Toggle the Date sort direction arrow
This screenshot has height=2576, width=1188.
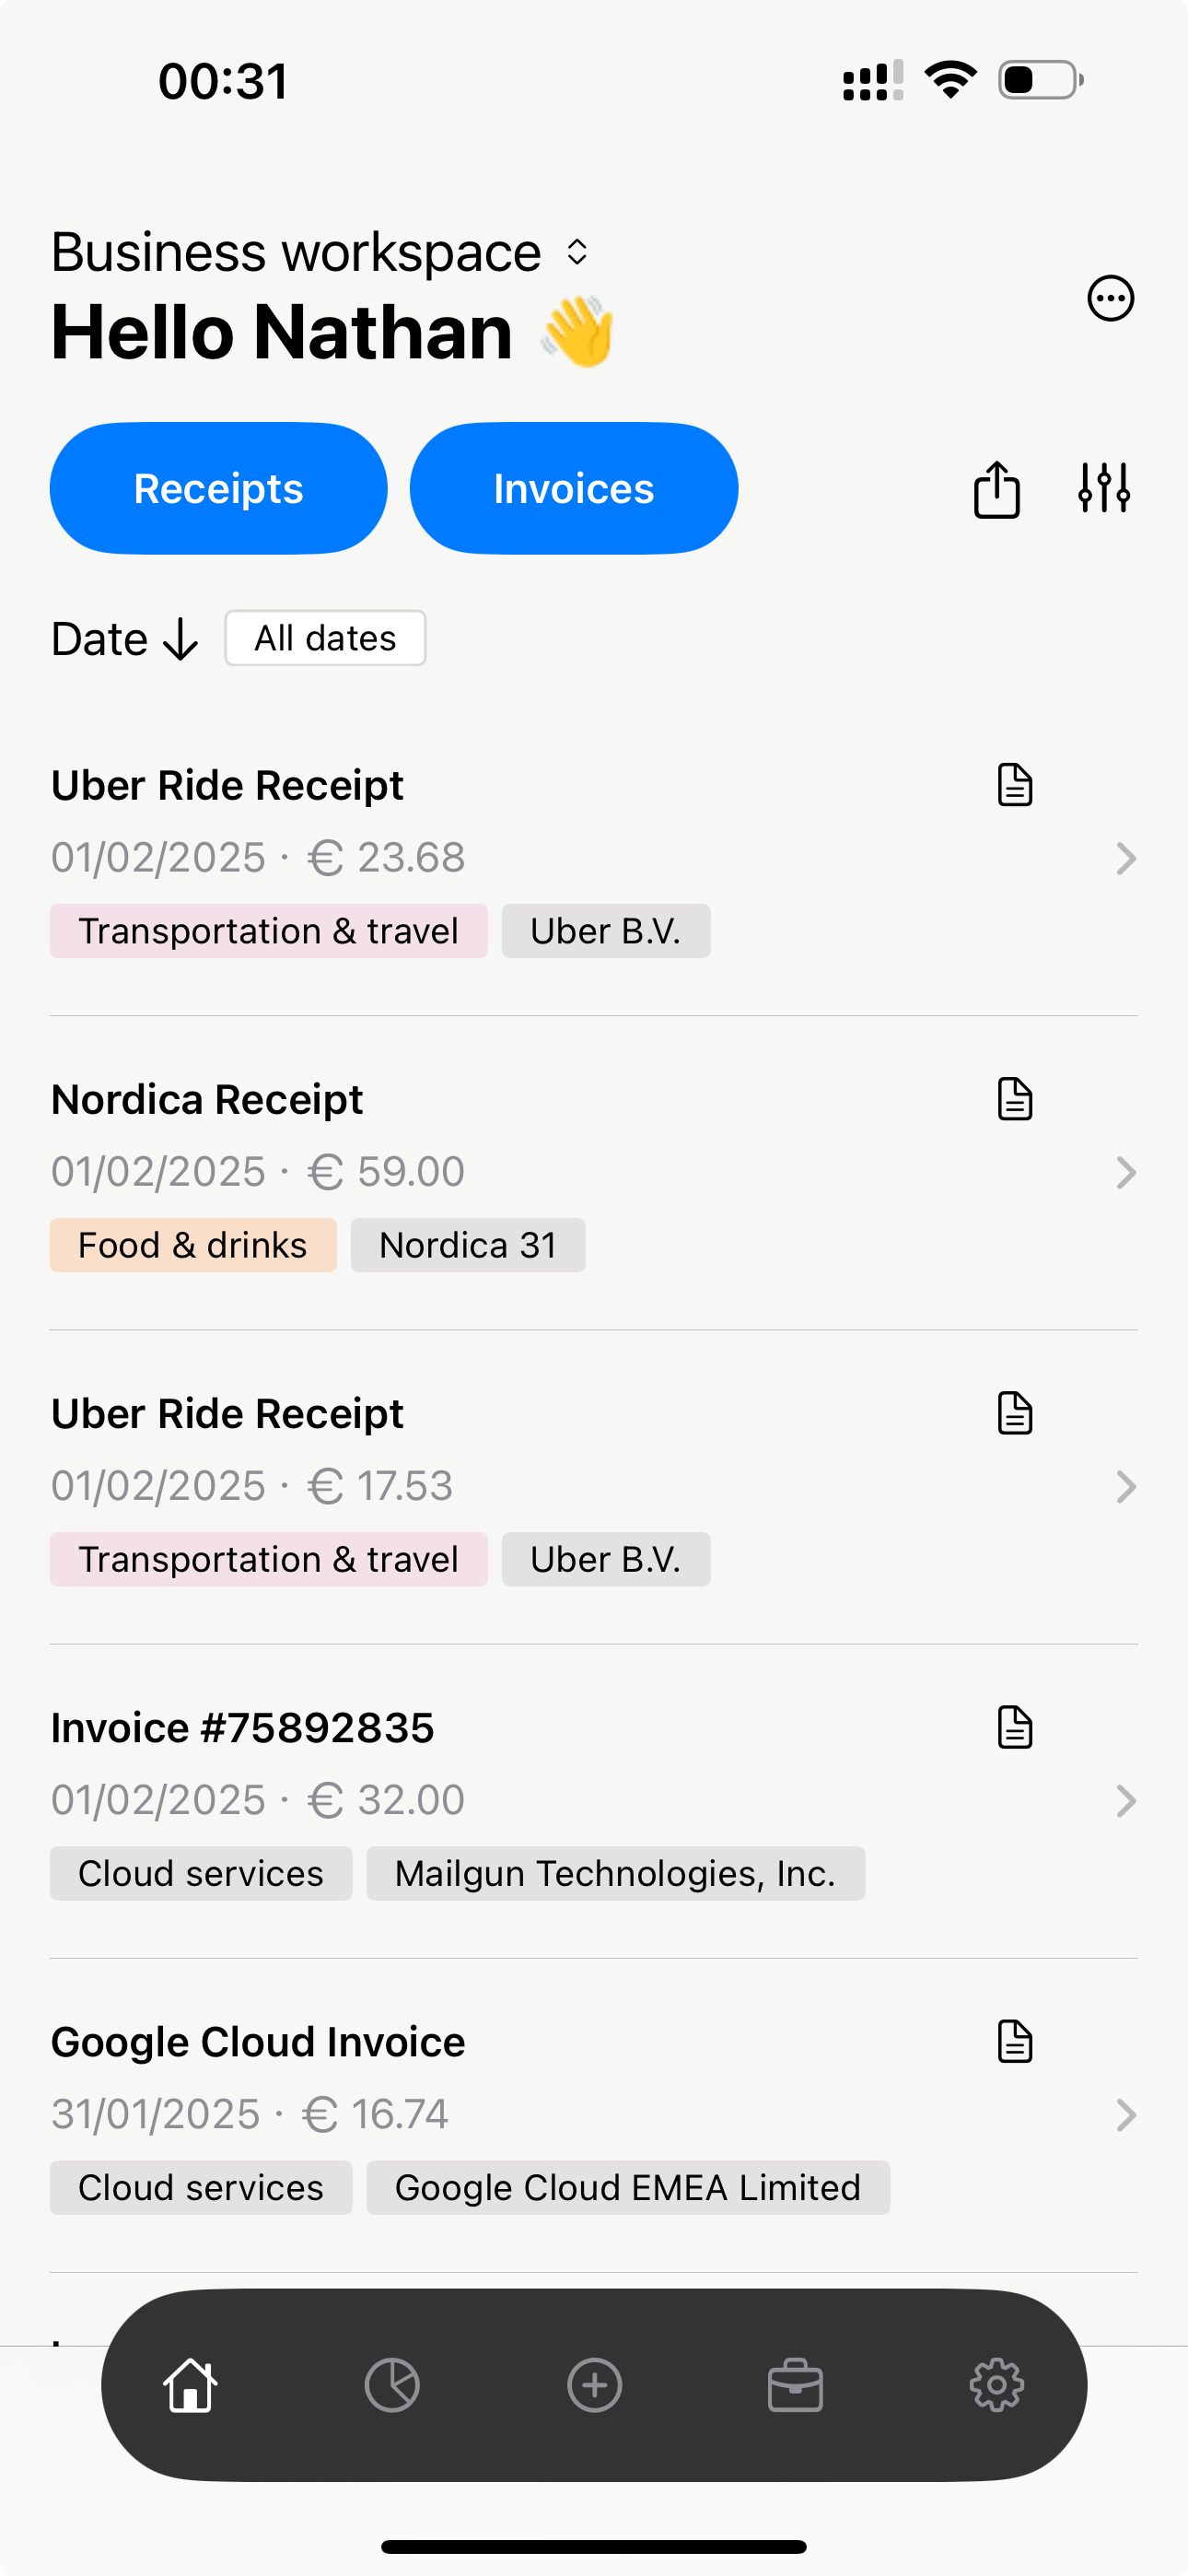[181, 639]
